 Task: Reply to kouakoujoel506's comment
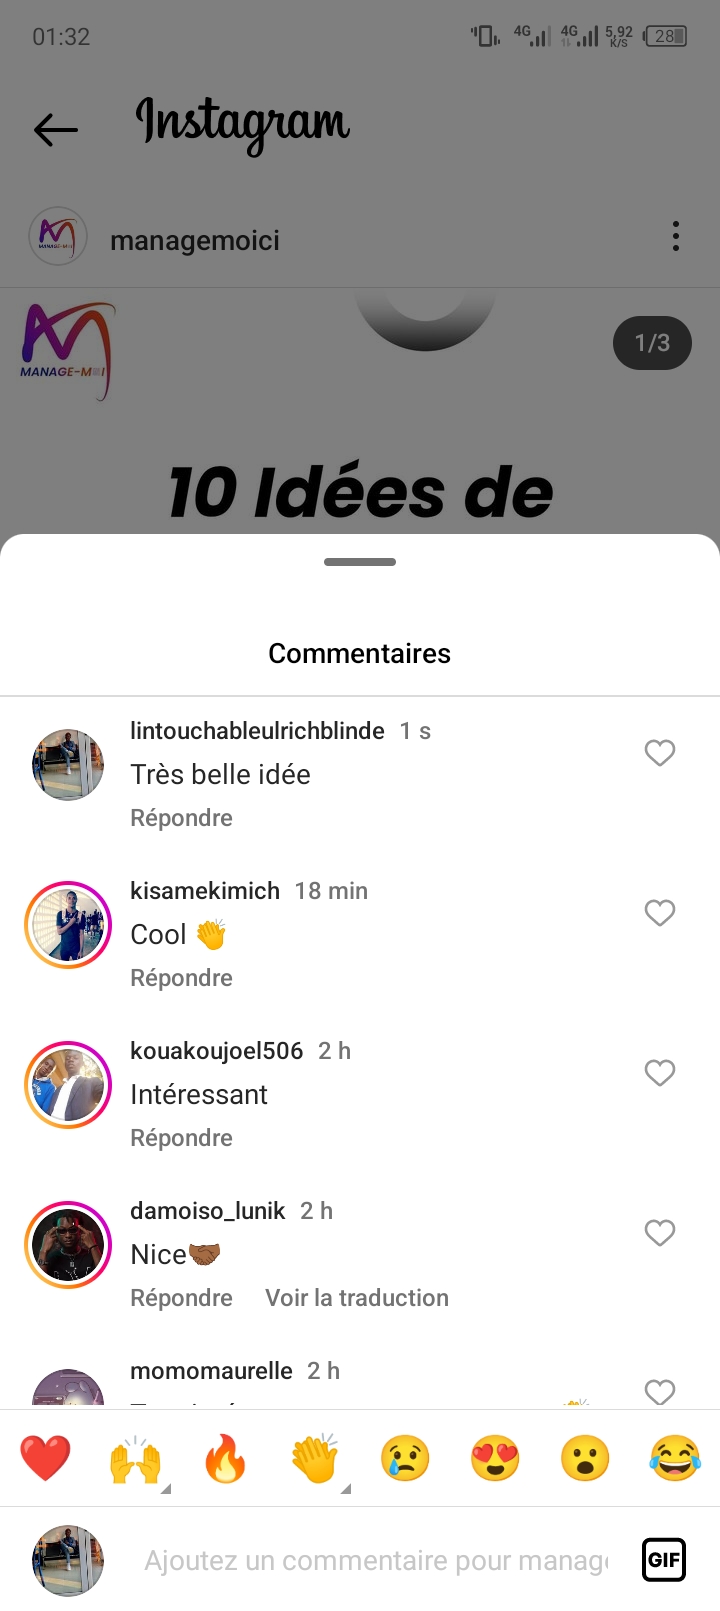[181, 1138]
